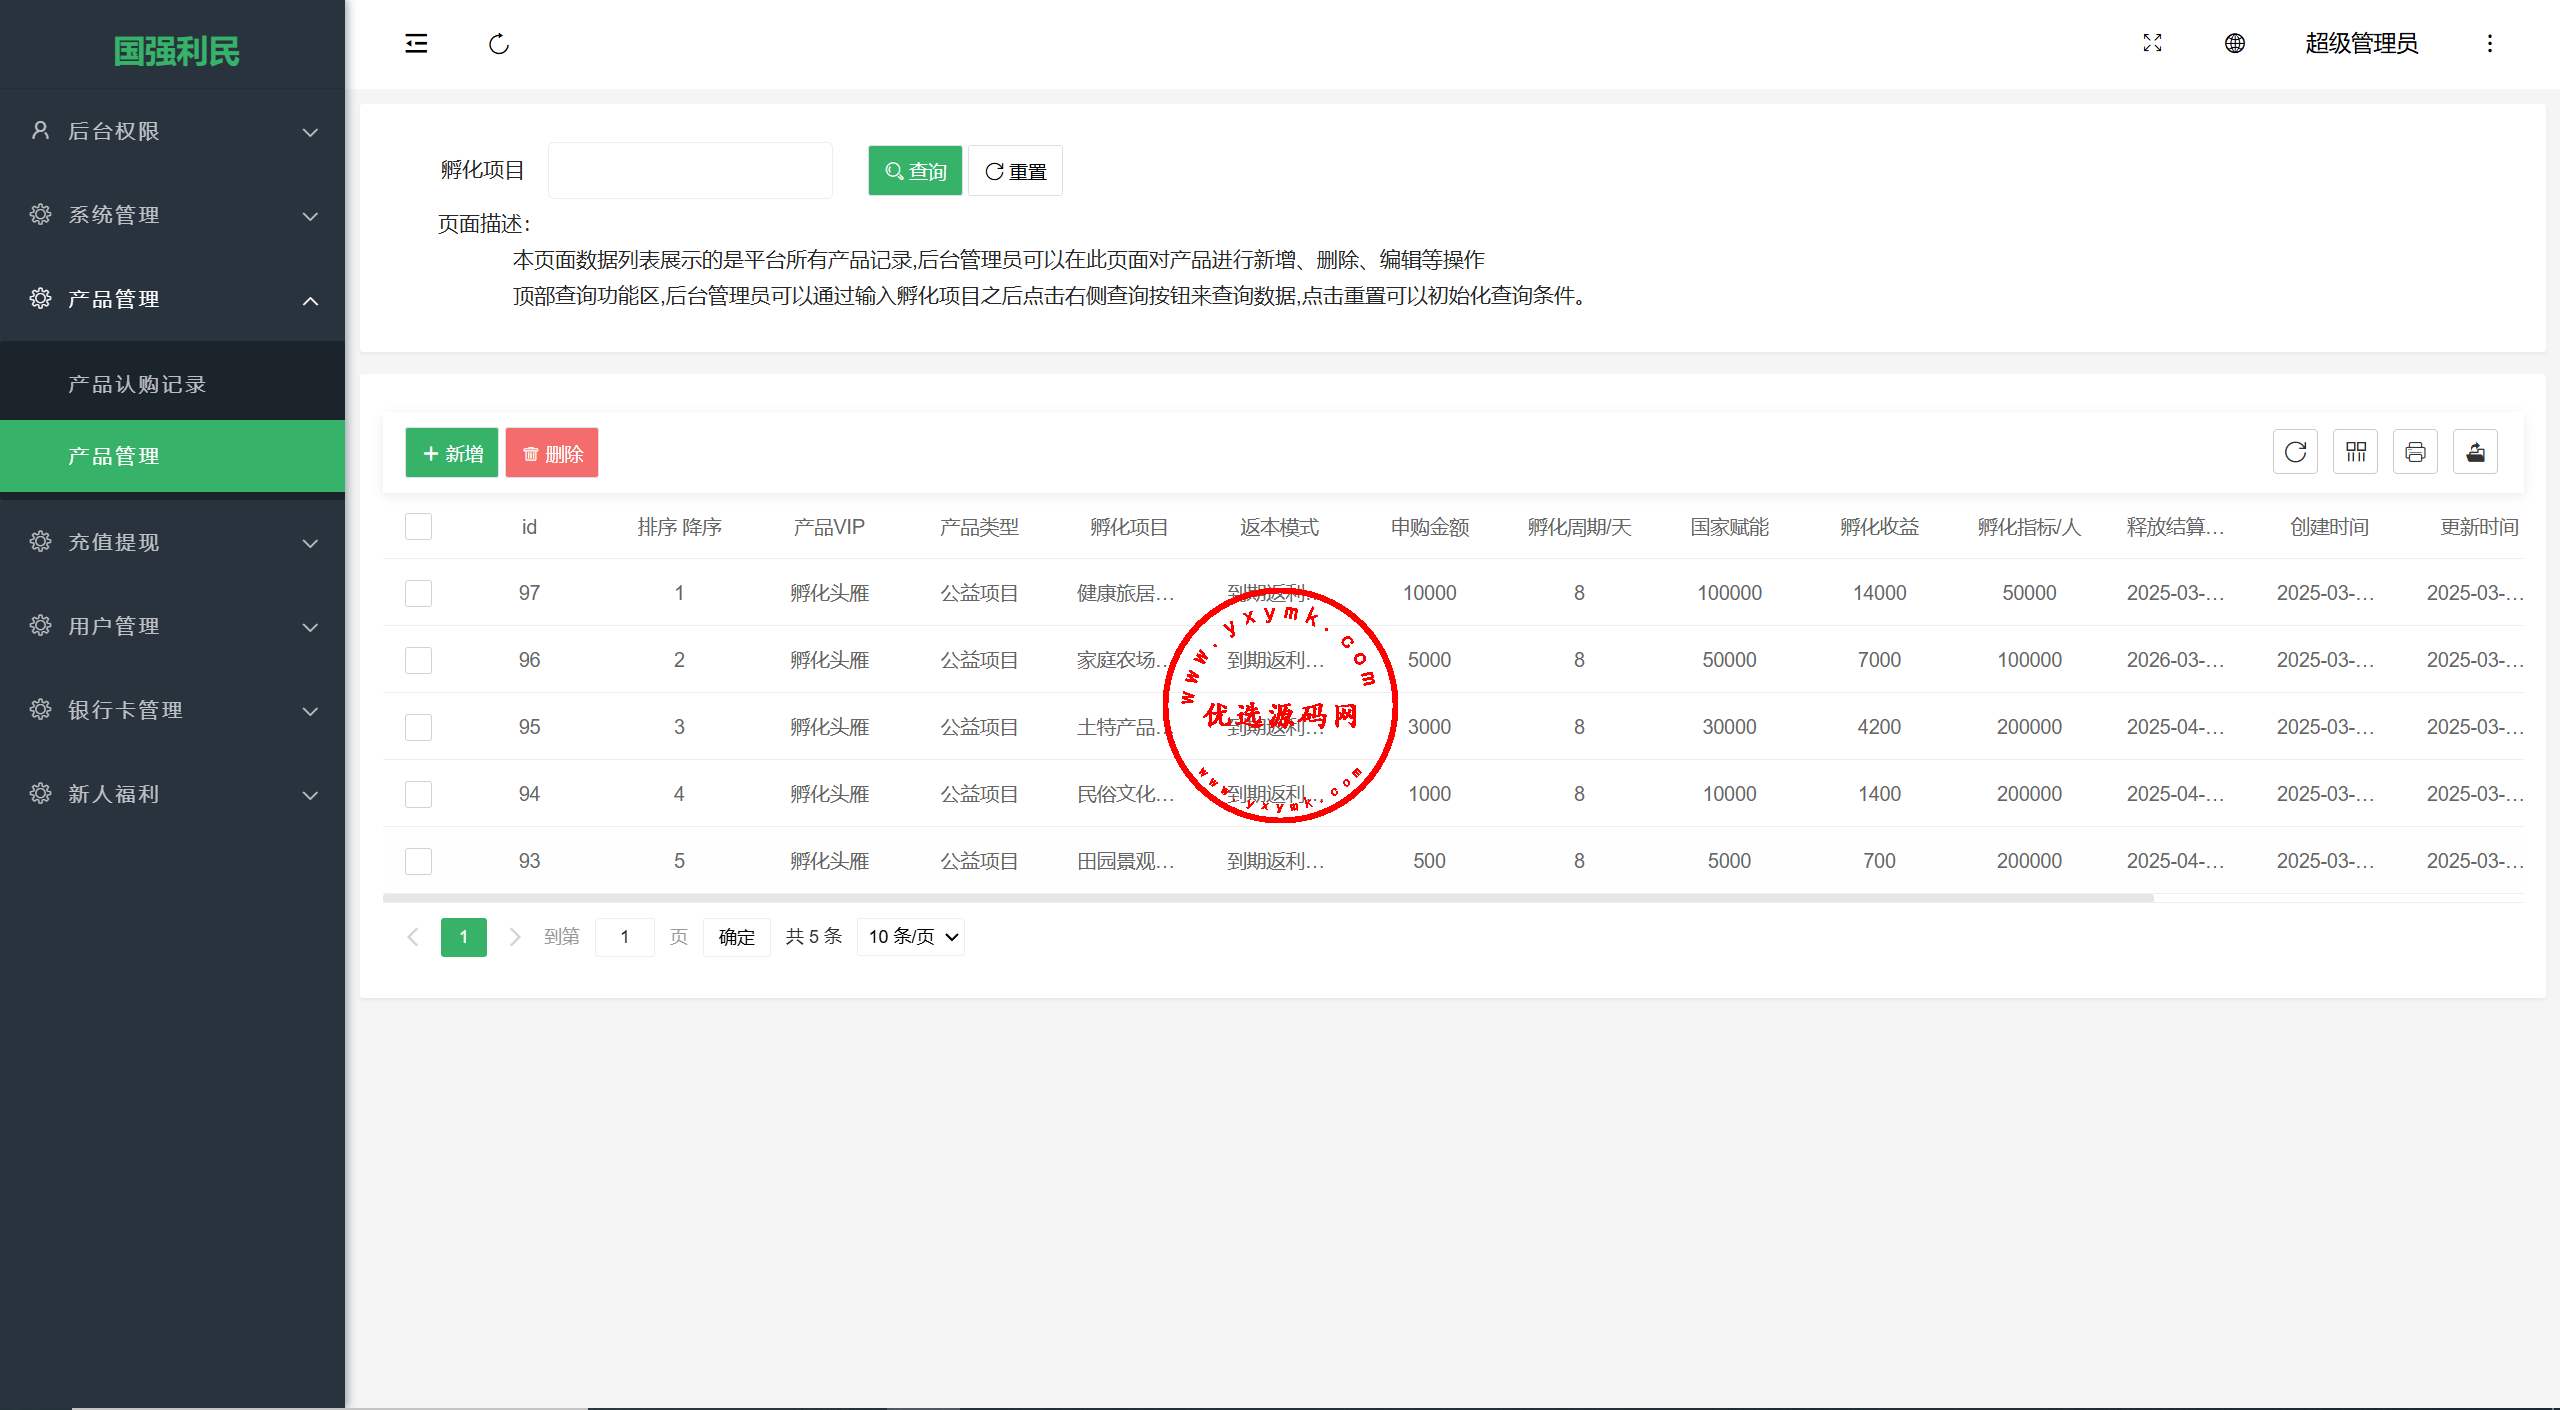Screen dimensions: 2560x1410
Task: Click the page refresh icon in top bar
Action: [x=498, y=43]
